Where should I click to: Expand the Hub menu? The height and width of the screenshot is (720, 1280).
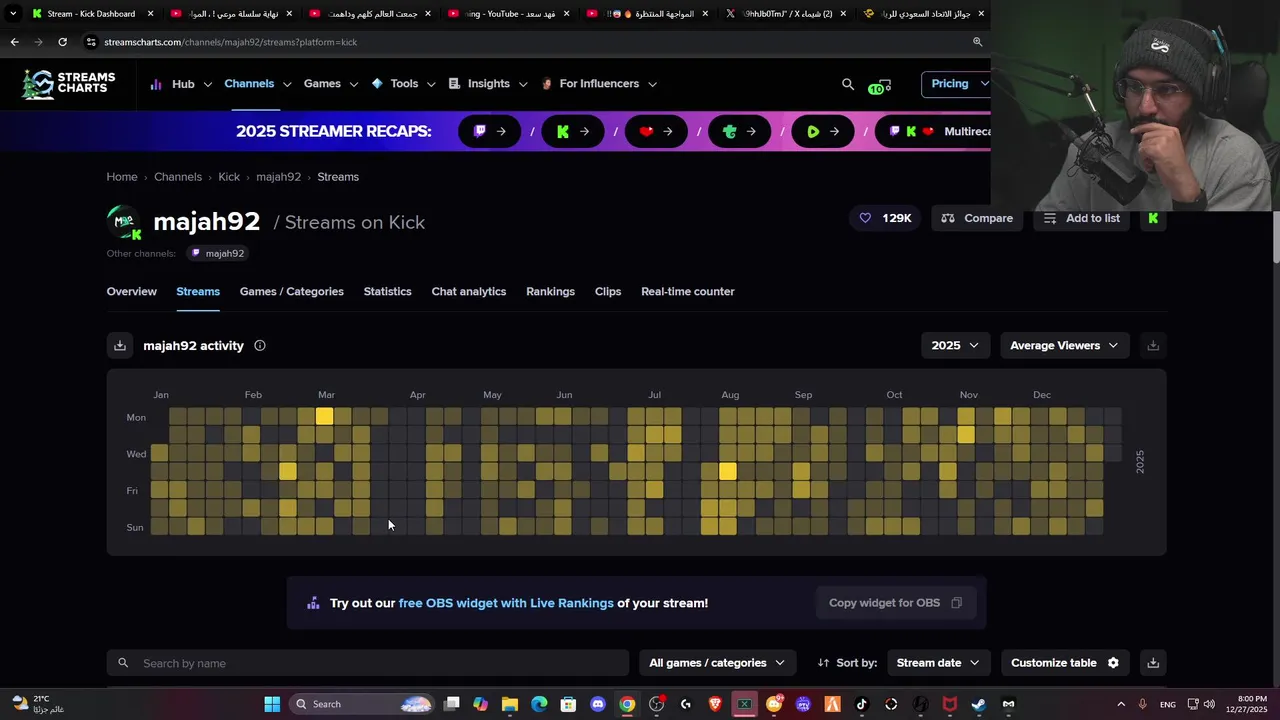[181, 84]
